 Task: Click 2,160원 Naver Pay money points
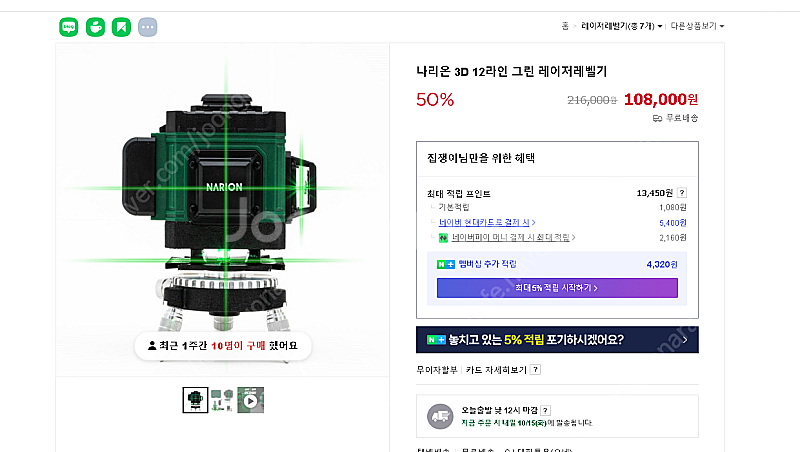672,238
